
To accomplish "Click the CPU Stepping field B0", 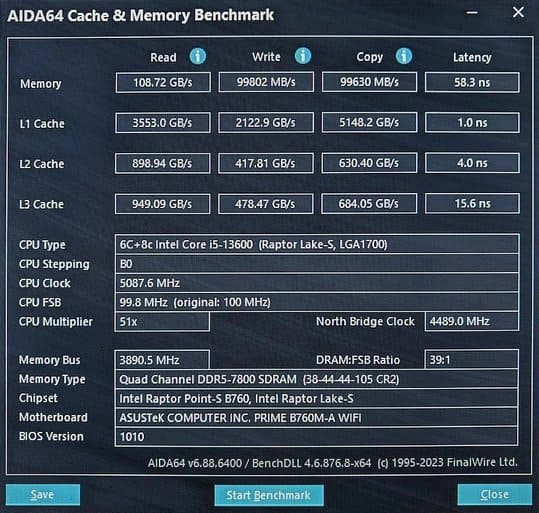I will click(x=317, y=264).
